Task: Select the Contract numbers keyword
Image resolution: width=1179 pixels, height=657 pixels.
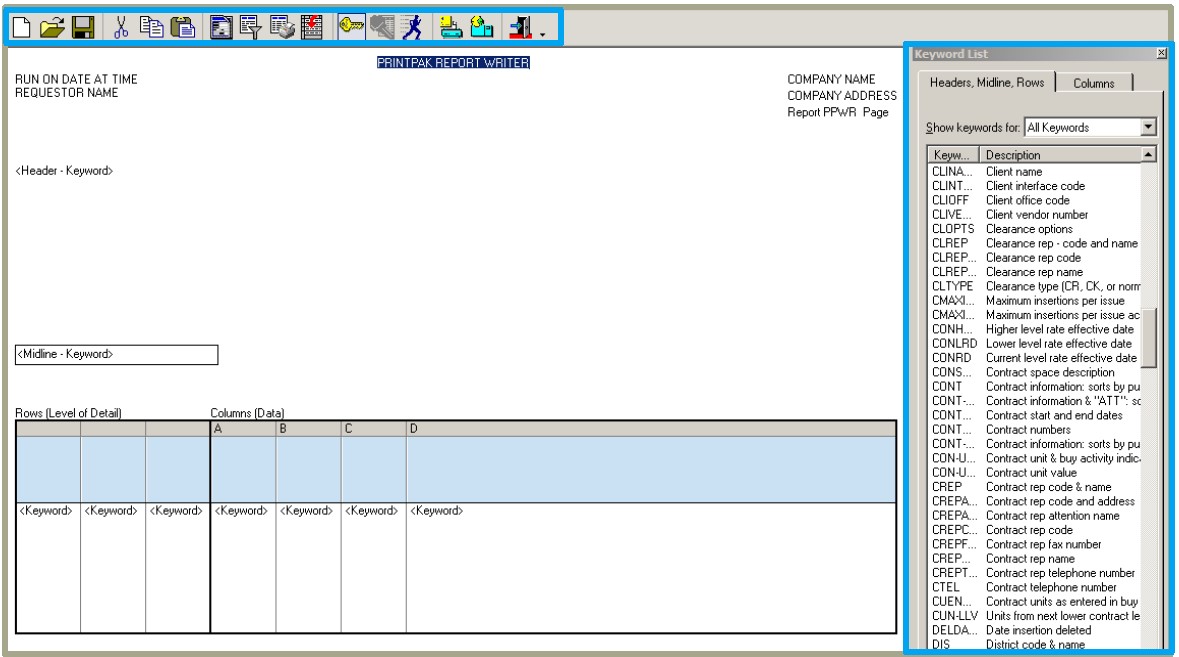Action: pyautogui.click(x=1035, y=429)
